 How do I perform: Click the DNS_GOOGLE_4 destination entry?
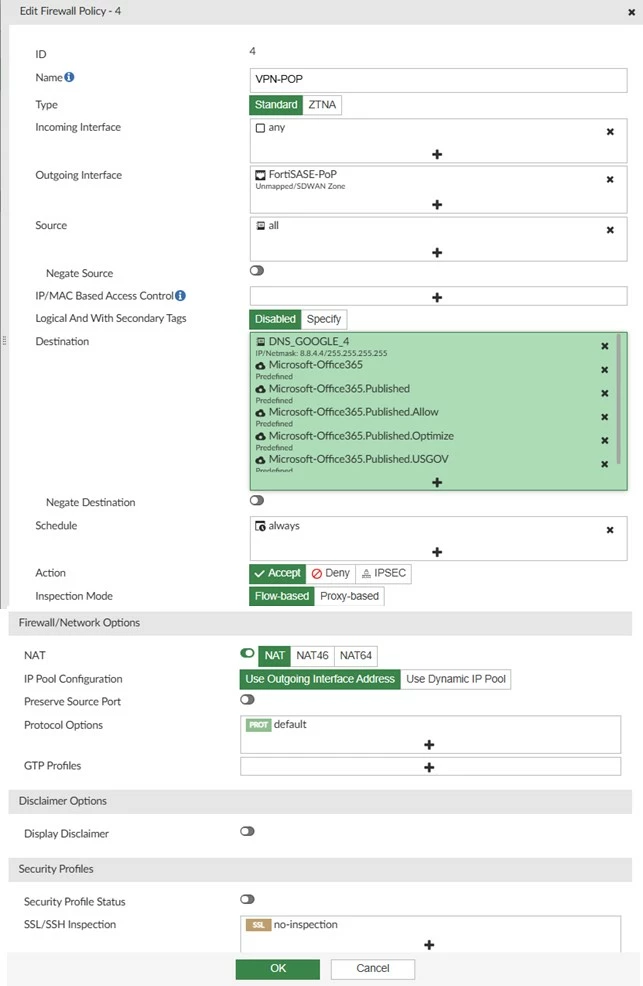tap(321, 346)
